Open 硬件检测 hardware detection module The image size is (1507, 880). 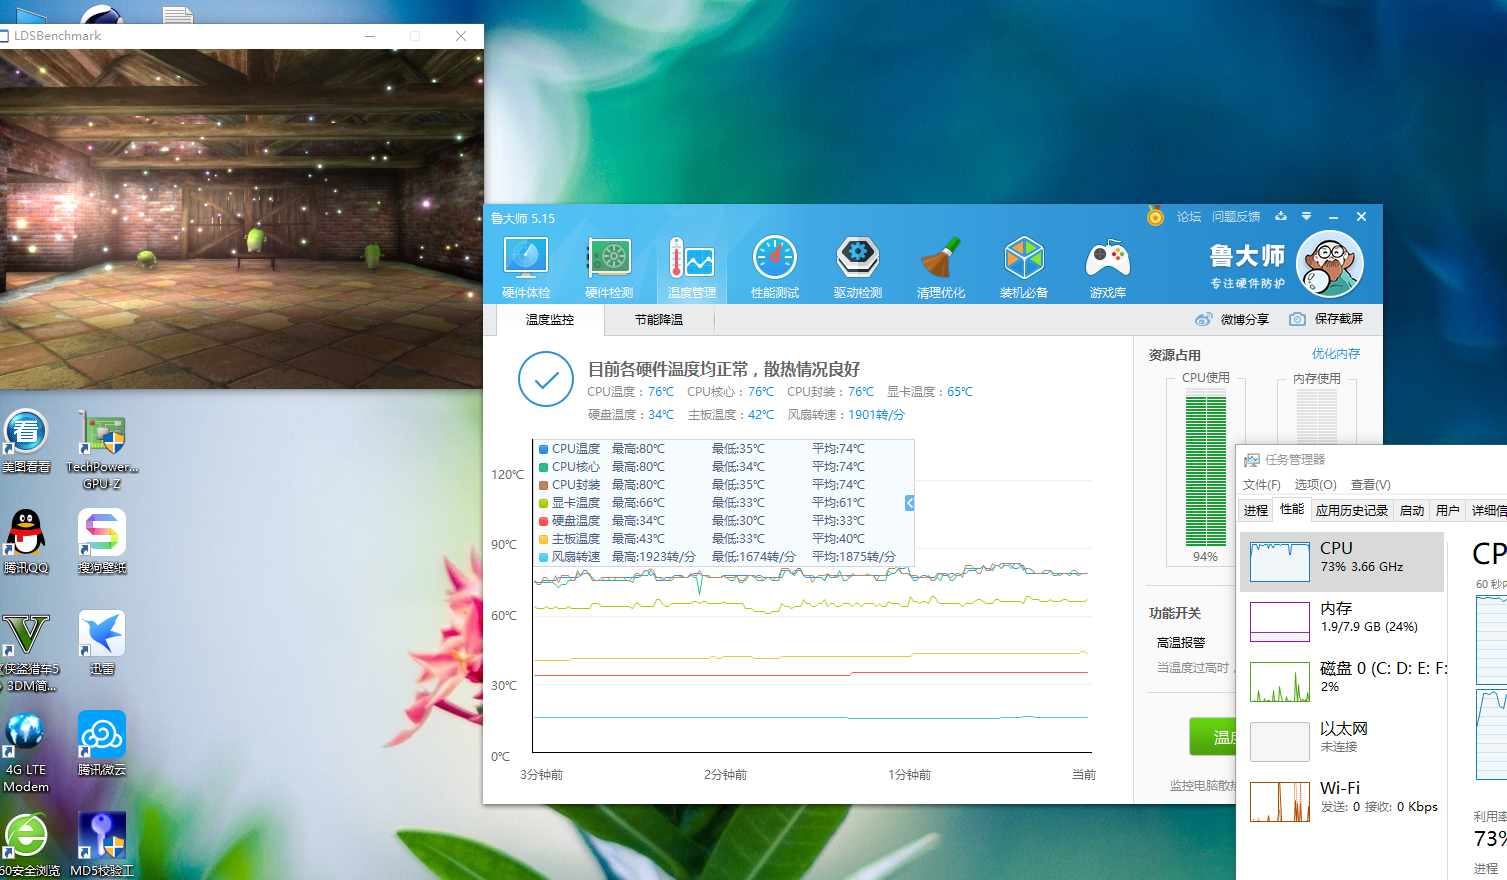click(609, 268)
